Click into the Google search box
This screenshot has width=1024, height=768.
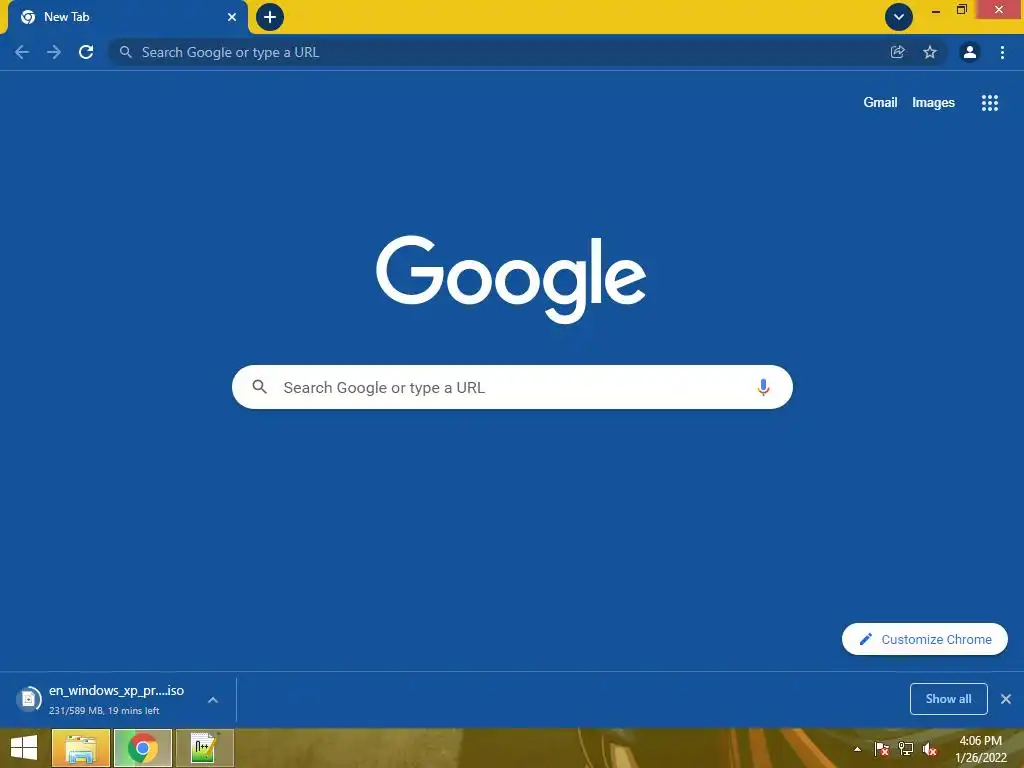pyautogui.click(x=512, y=387)
